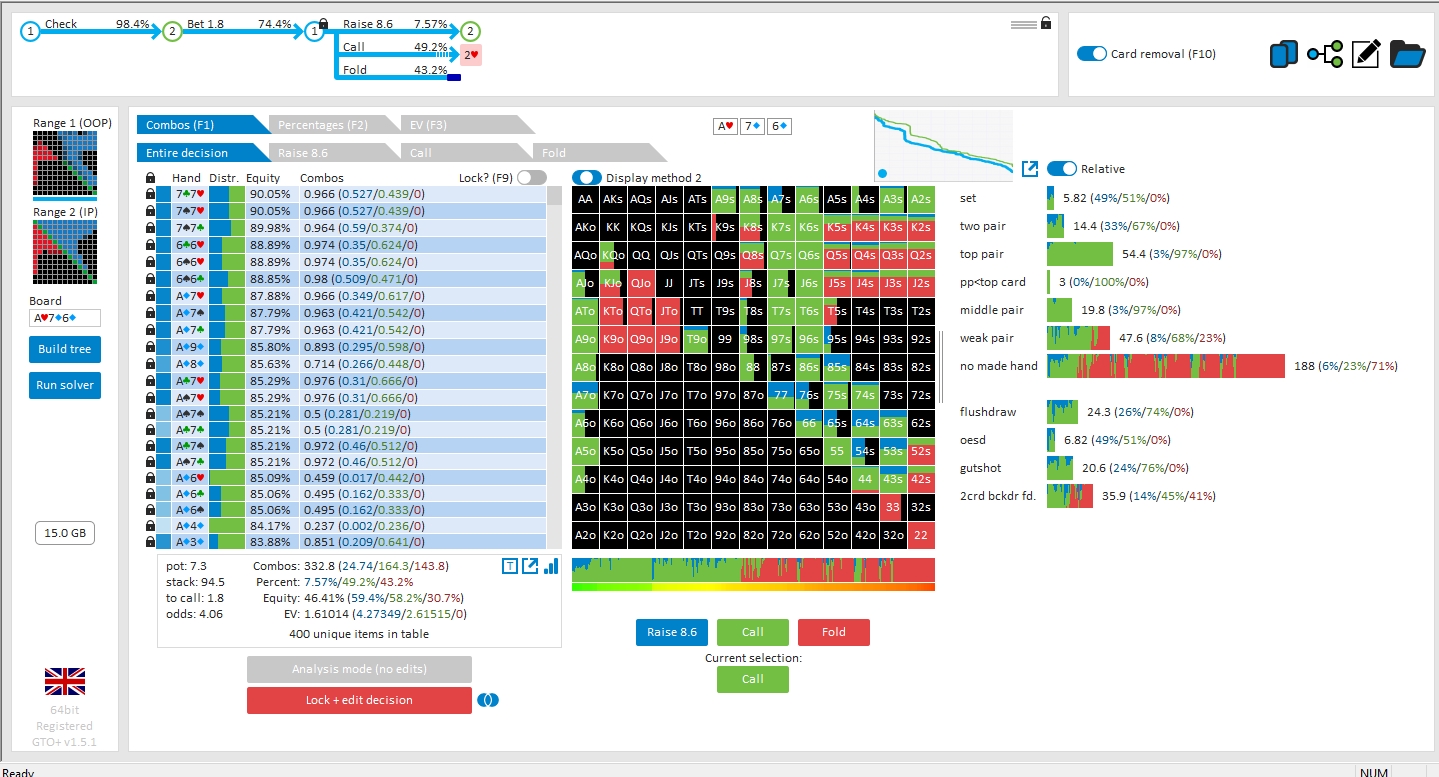The height and width of the screenshot is (777, 1439).
Task: Click the padlock icon in the tree panel corner
Action: (1046, 23)
